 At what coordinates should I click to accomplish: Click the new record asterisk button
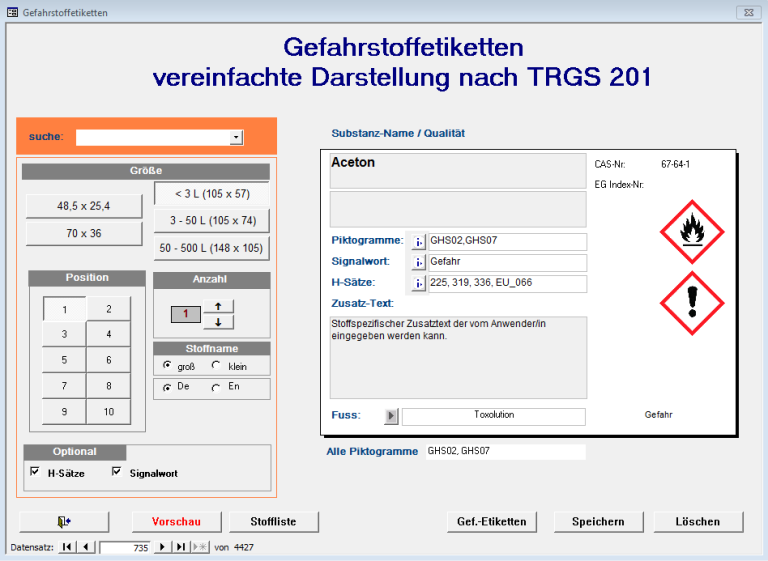pos(200,547)
